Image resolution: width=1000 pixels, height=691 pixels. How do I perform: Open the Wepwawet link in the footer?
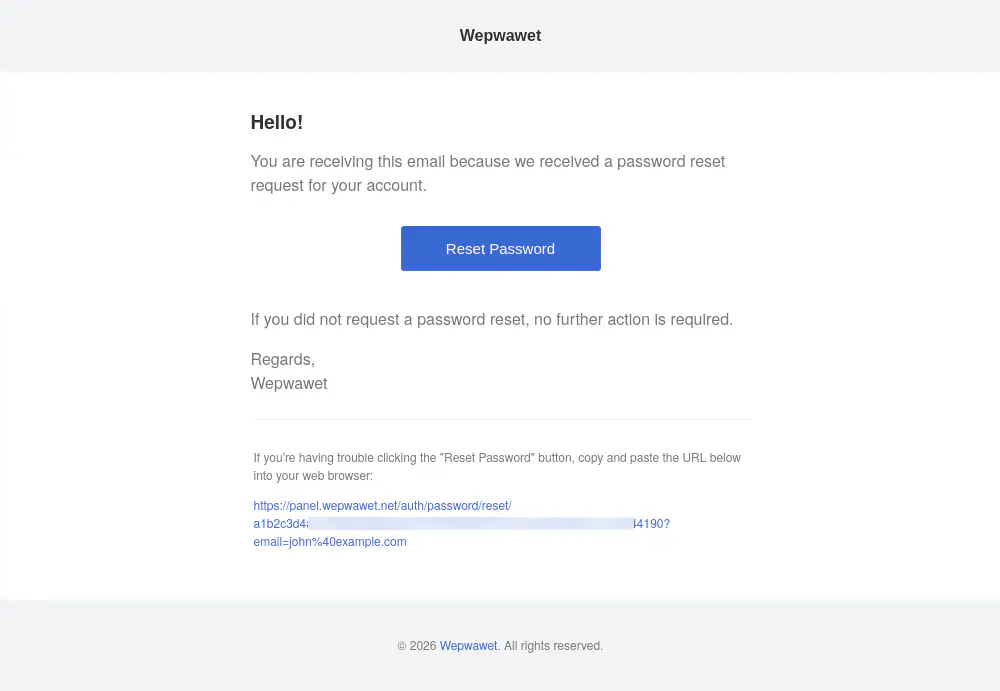tap(468, 646)
